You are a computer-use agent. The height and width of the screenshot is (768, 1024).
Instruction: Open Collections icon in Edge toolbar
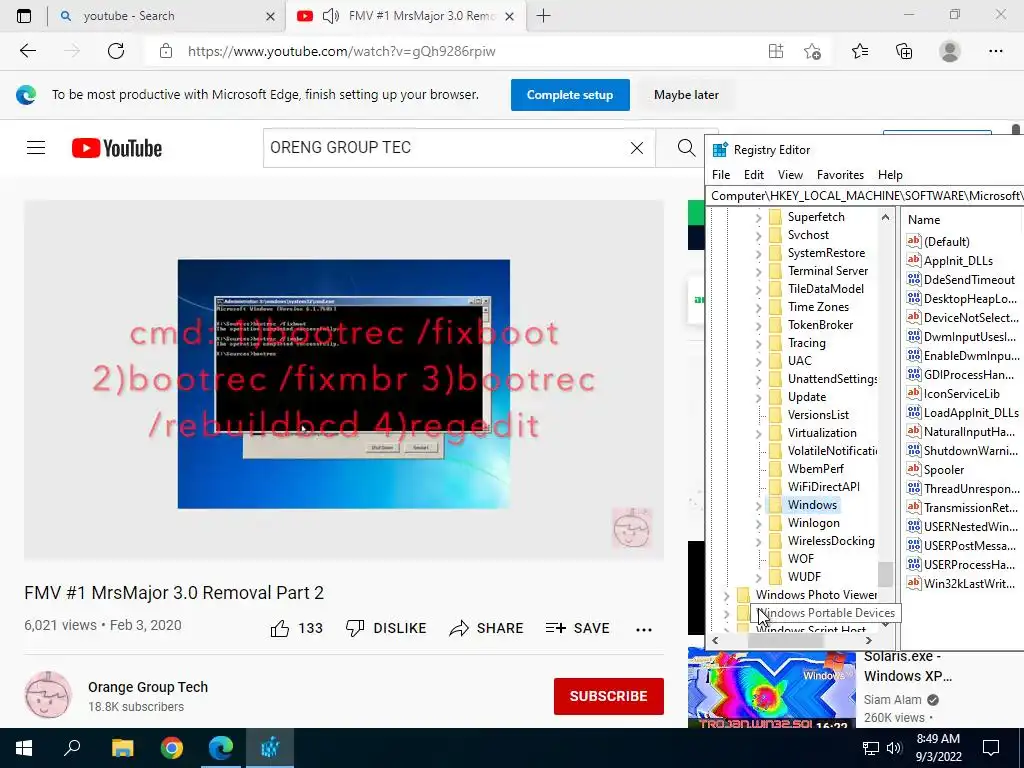point(904,51)
